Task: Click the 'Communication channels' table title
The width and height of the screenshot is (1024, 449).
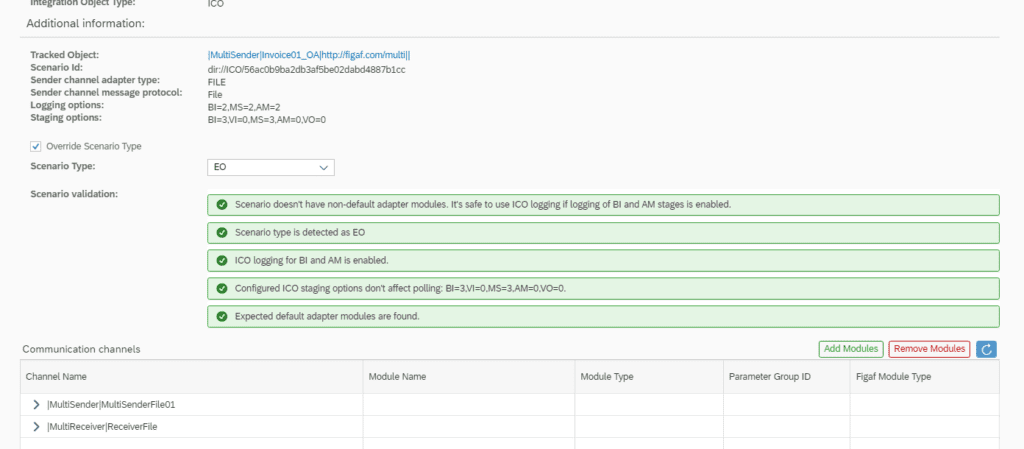Action: pyautogui.click(x=81, y=349)
